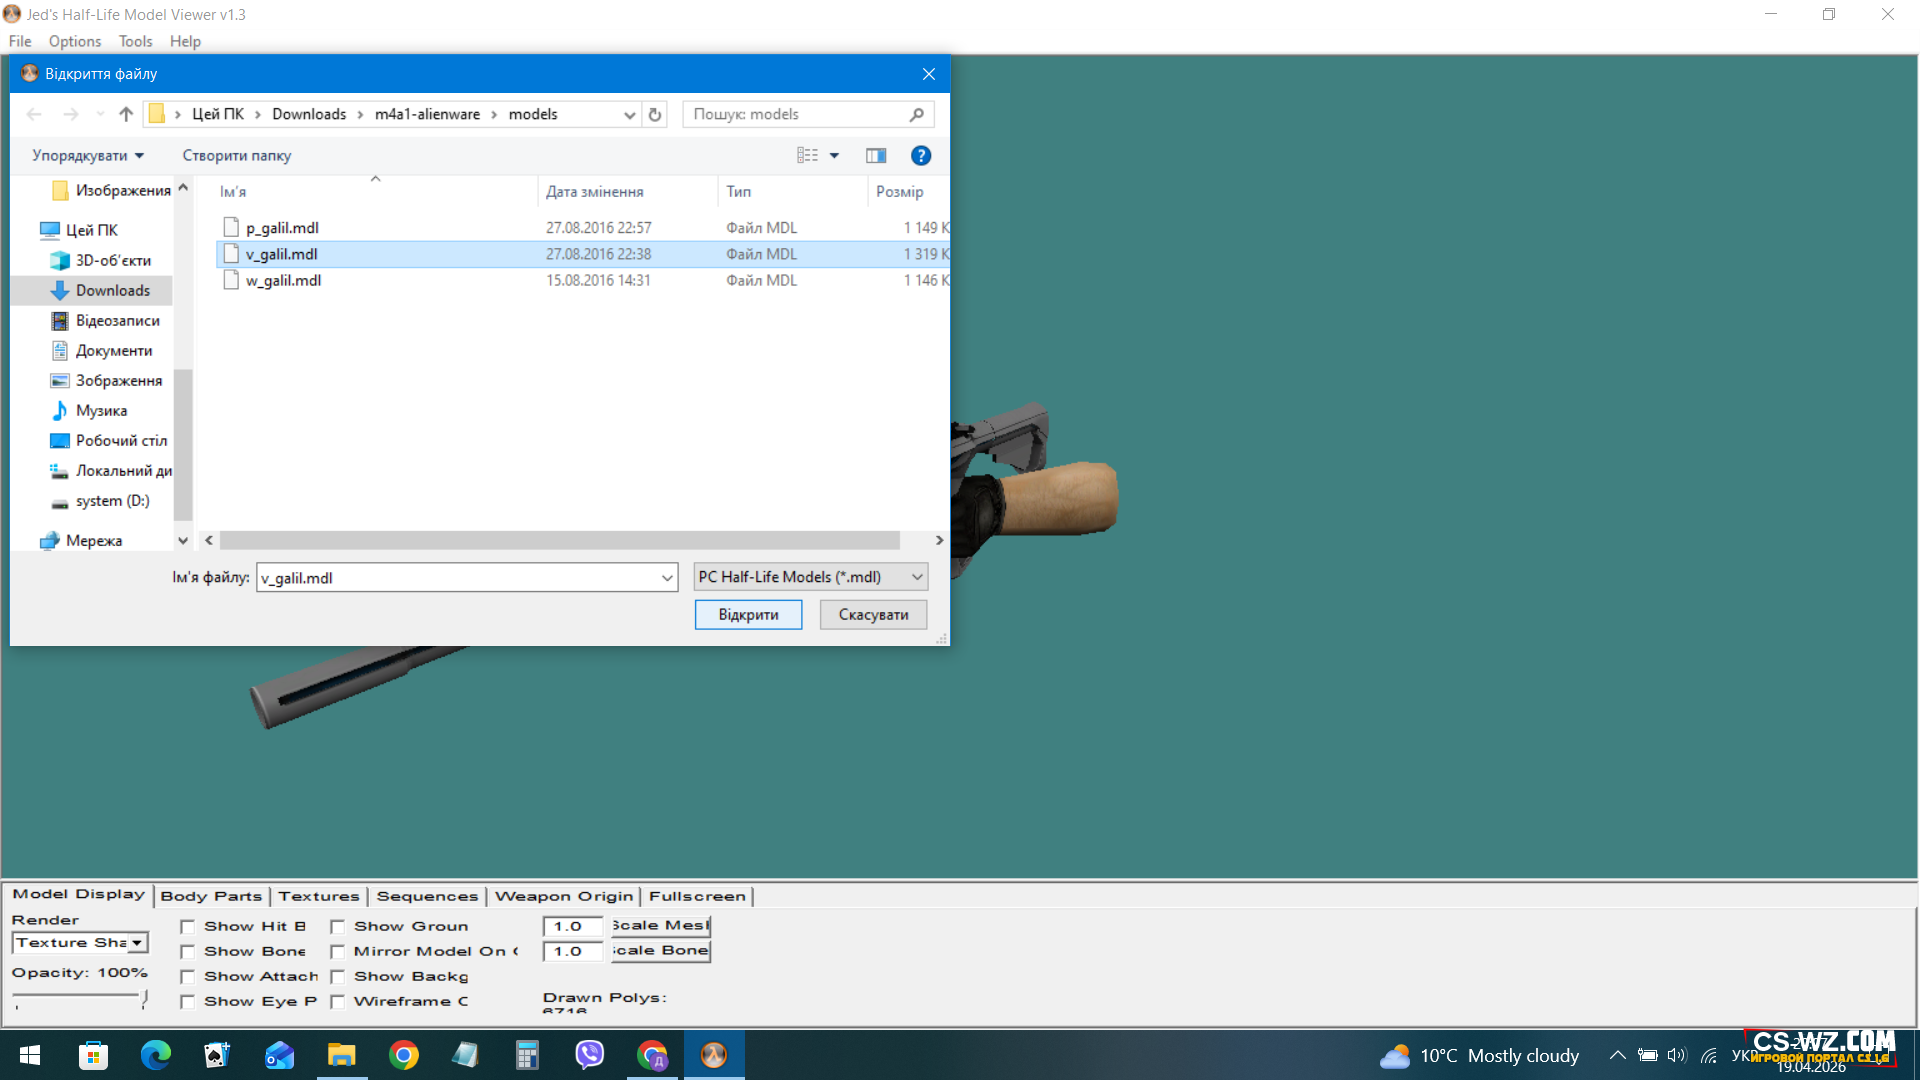Switch to the Sequences tab
Image resolution: width=1920 pixels, height=1080 pixels.
click(x=427, y=896)
